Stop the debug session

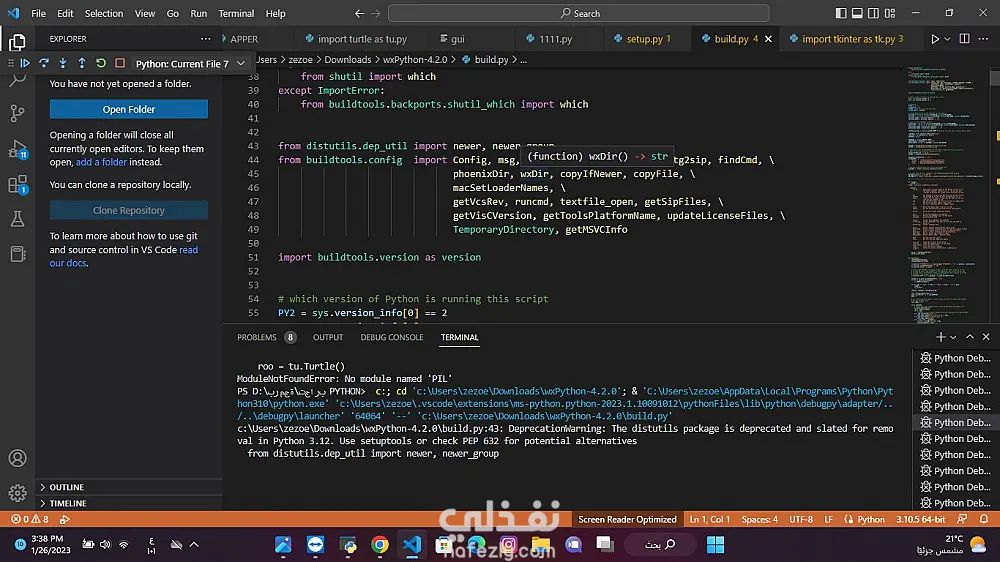click(x=120, y=63)
